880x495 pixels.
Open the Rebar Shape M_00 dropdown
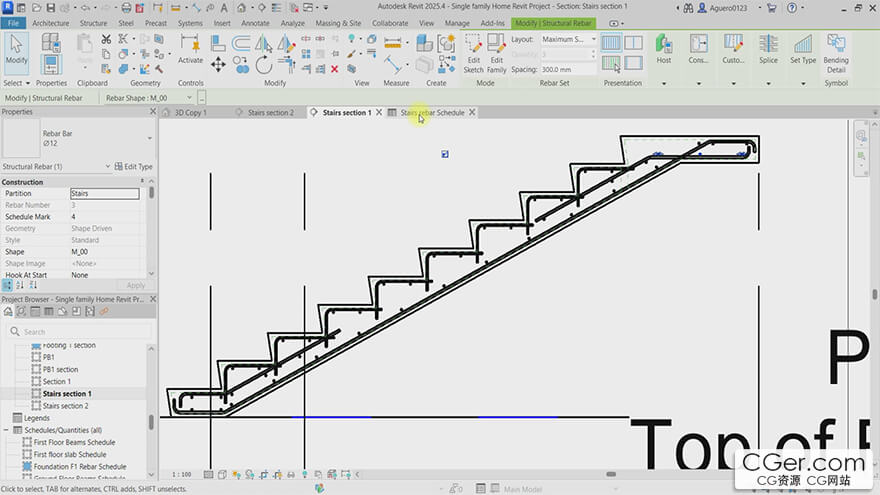pyautogui.click(x=150, y=98)
